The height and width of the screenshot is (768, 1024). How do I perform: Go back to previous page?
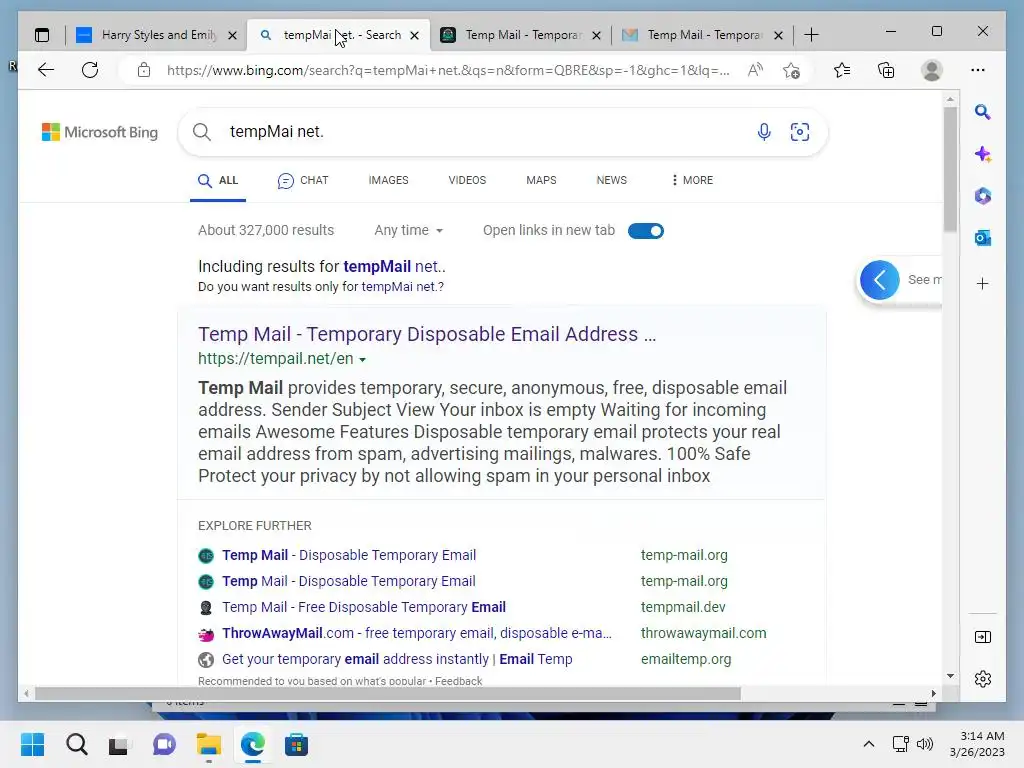coord(46,70)
